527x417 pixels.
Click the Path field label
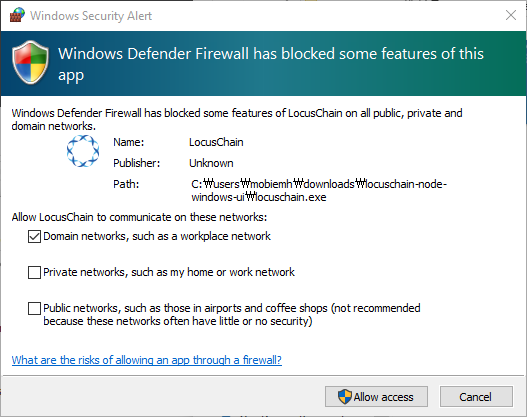pyautogui.click(x=126, y=184)
